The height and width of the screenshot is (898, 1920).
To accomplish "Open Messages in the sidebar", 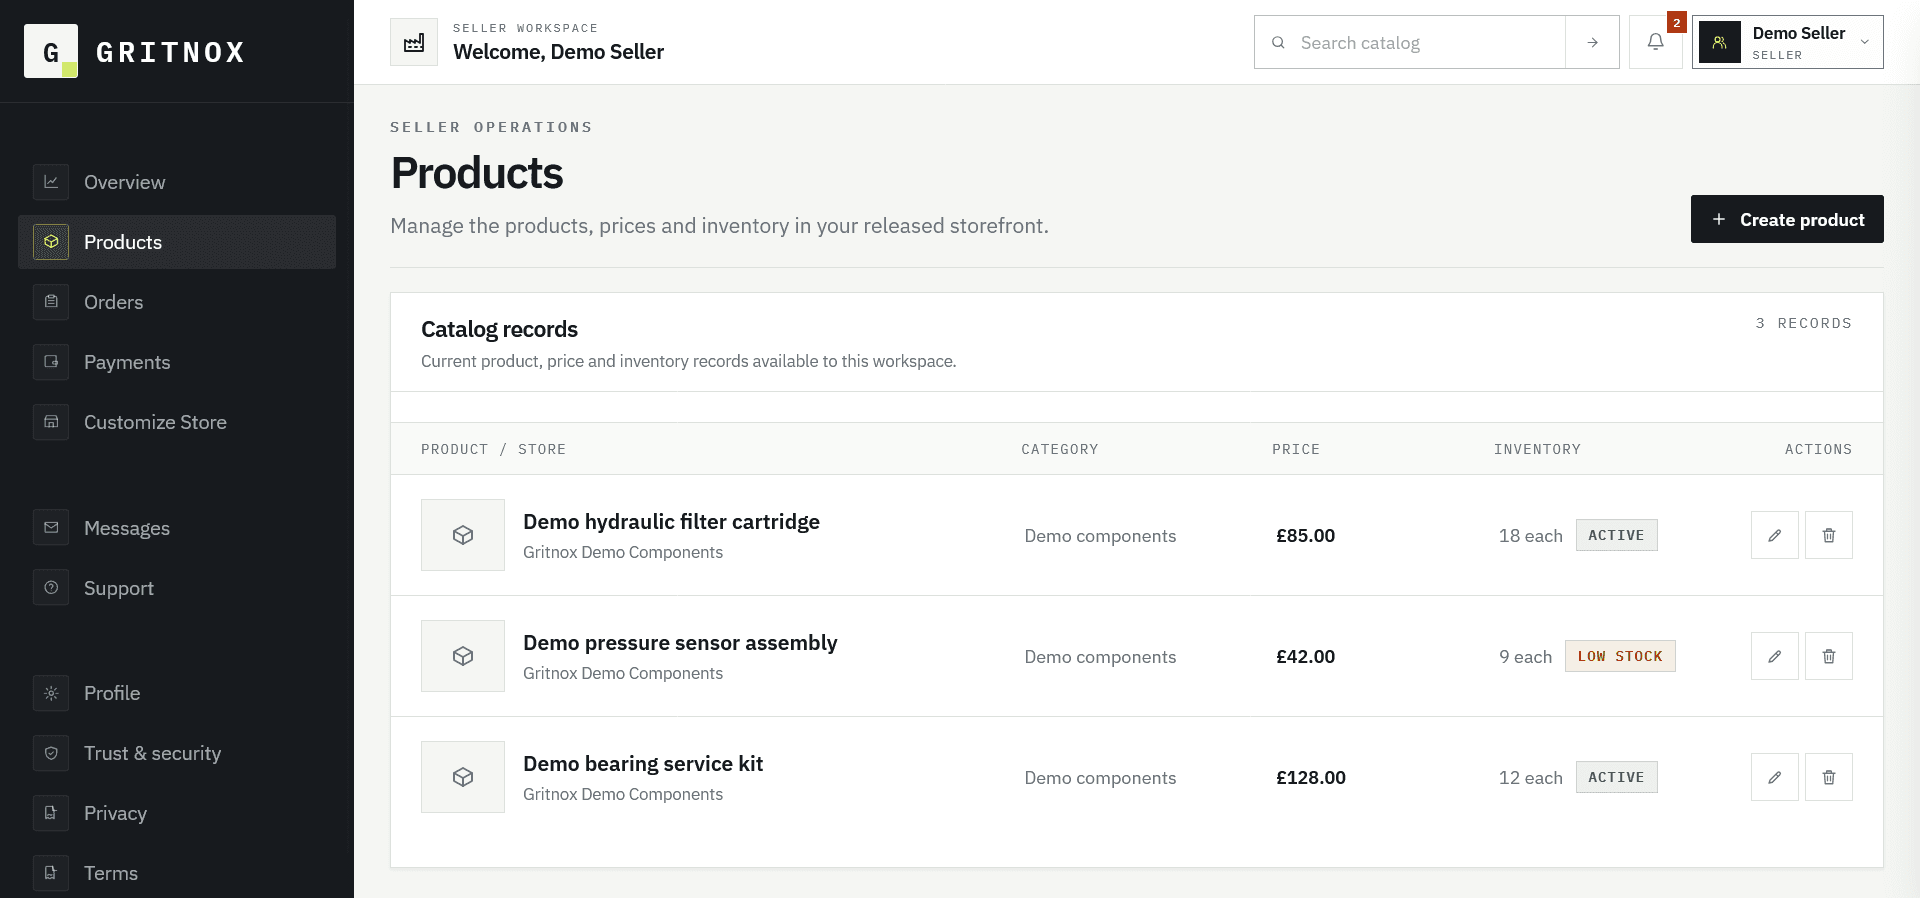I will pyautogui.click(x=177, y=528).
